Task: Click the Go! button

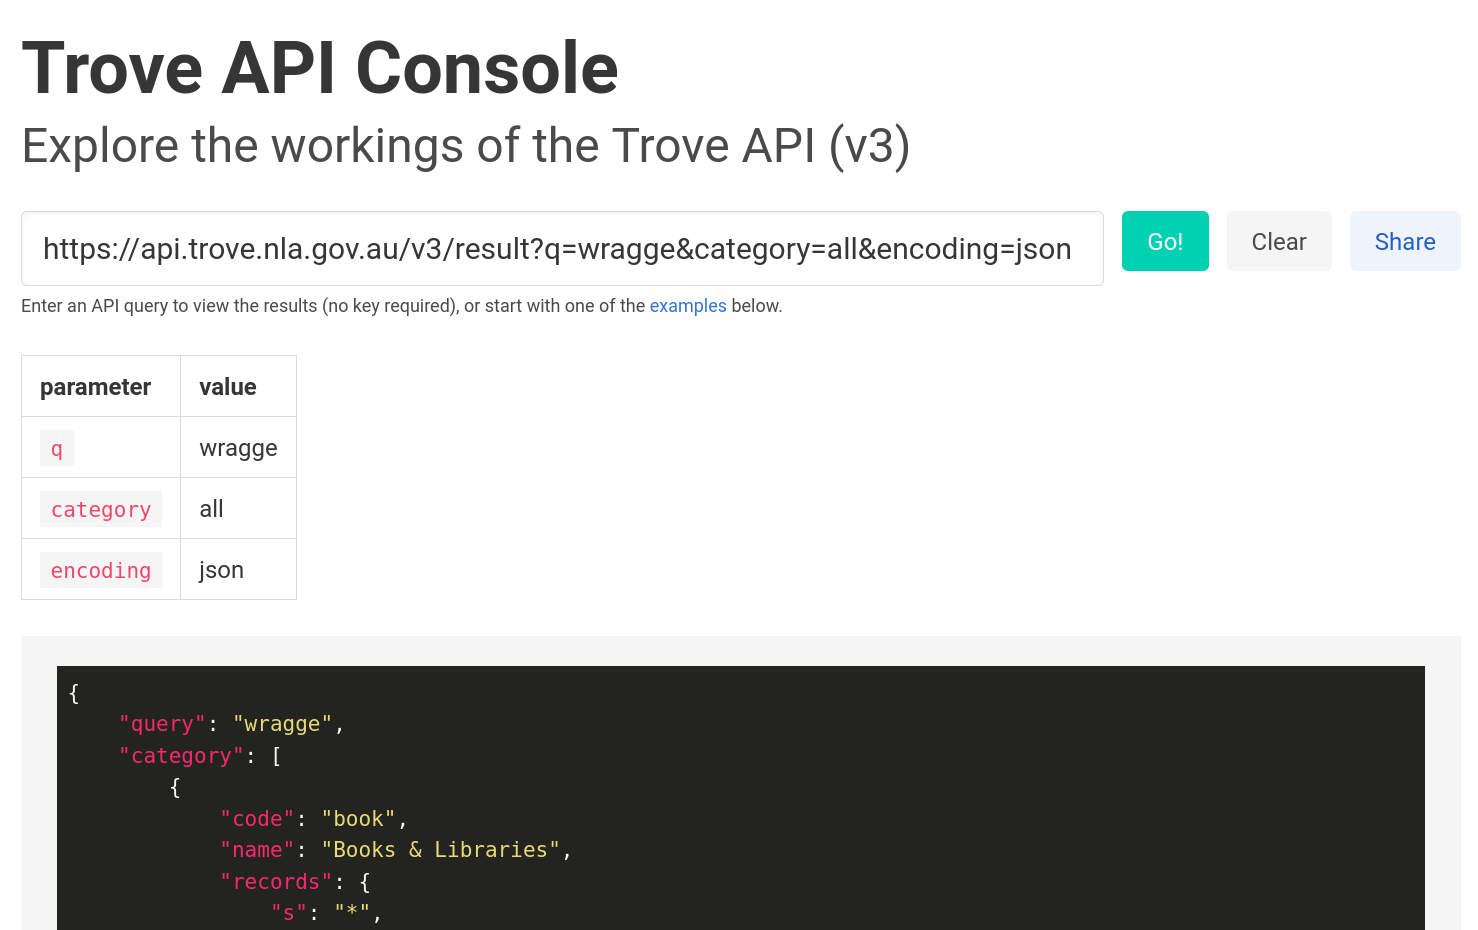Action: click(1165, 241)
